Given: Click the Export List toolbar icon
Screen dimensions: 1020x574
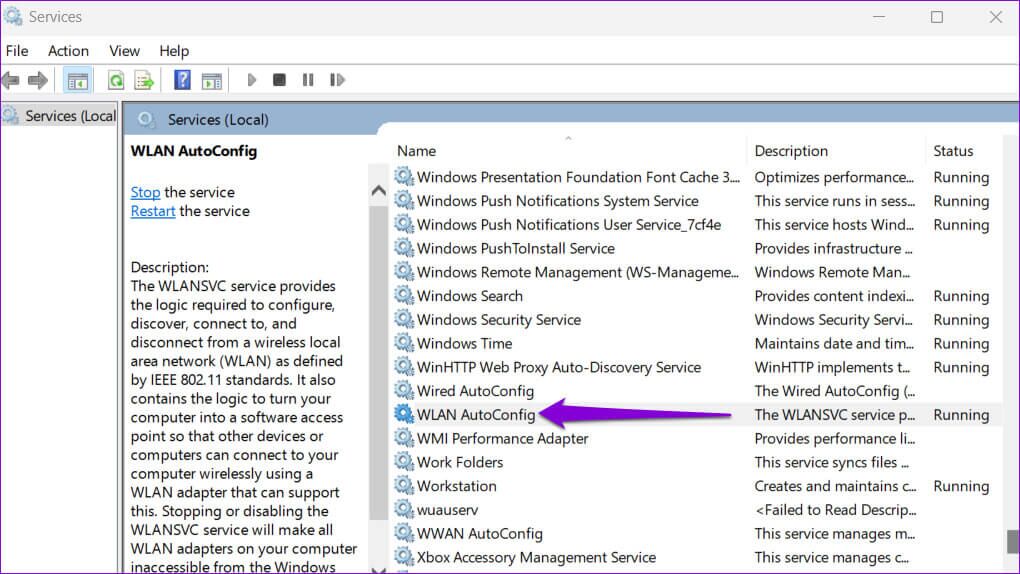Looking at the screenshot, I should pyautogui.click(x=144, y=80).
